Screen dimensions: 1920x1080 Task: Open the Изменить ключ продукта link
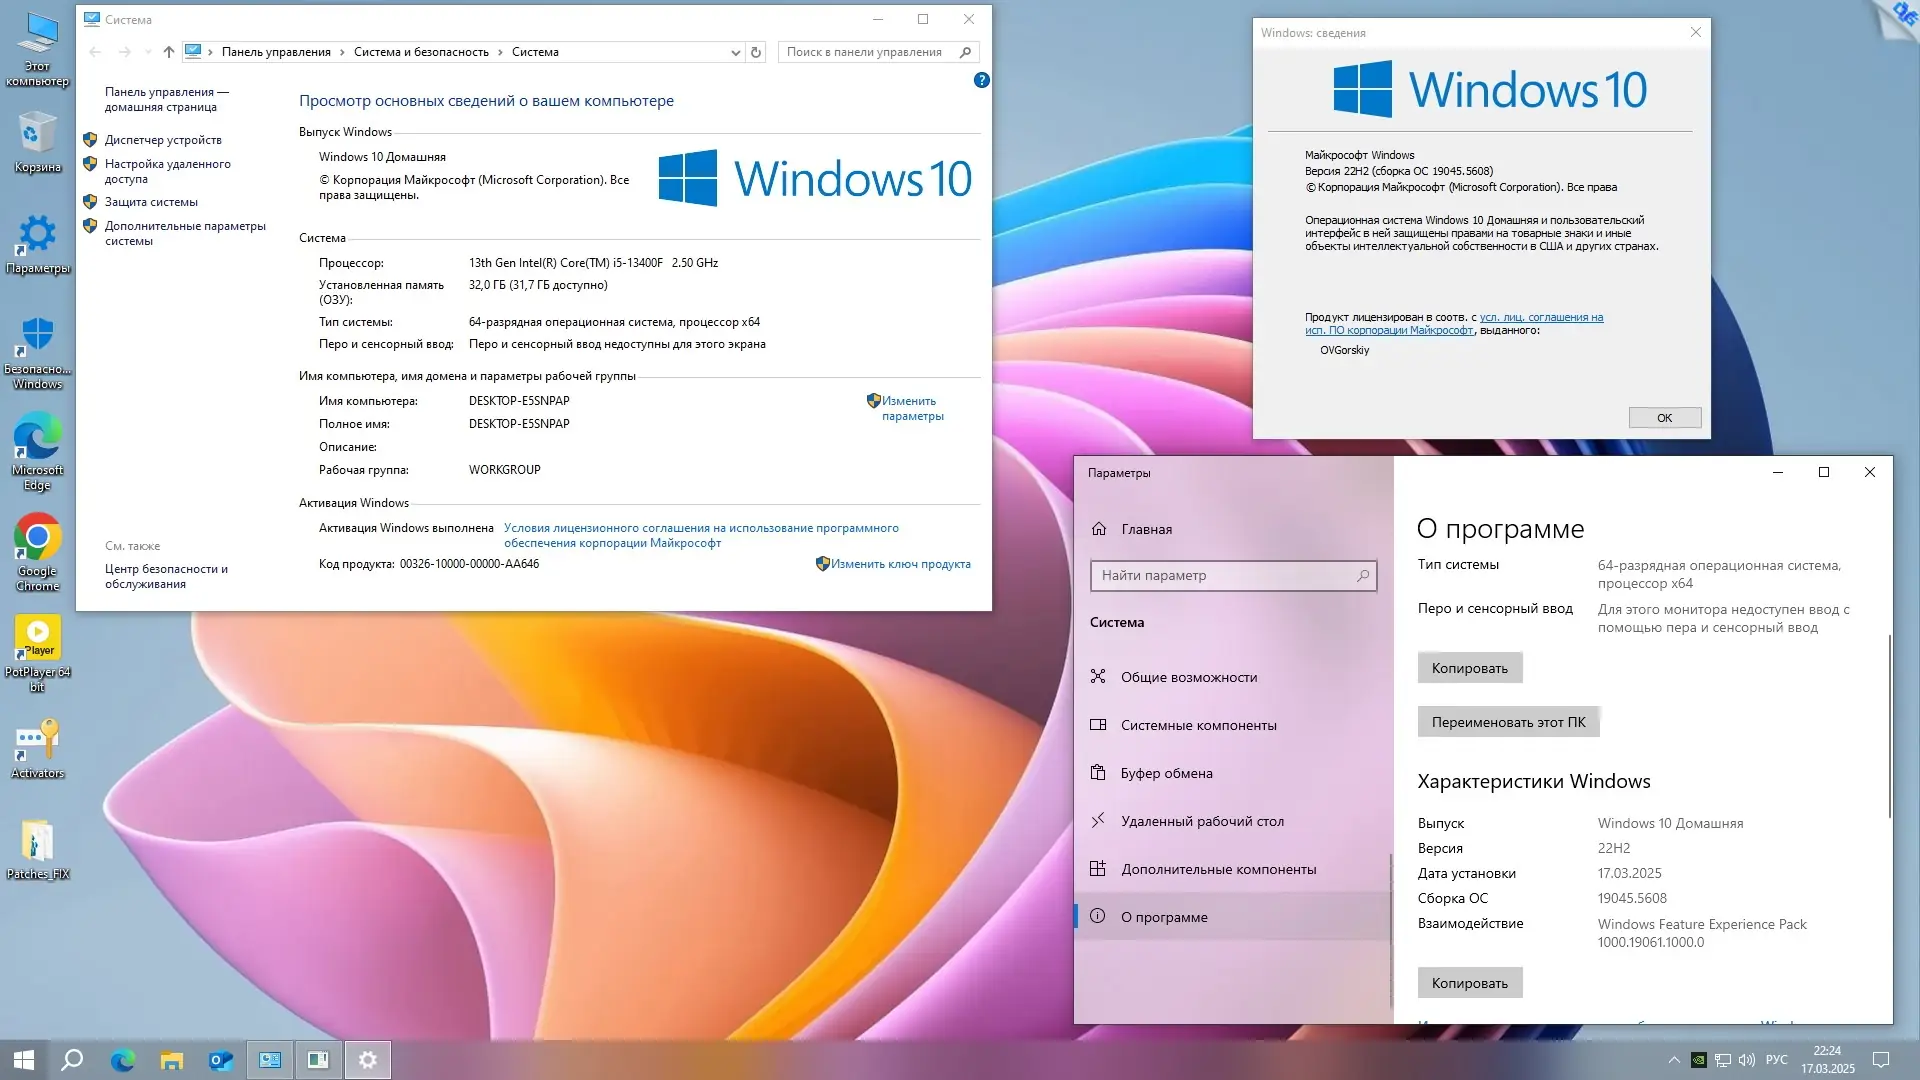point(899,563)
